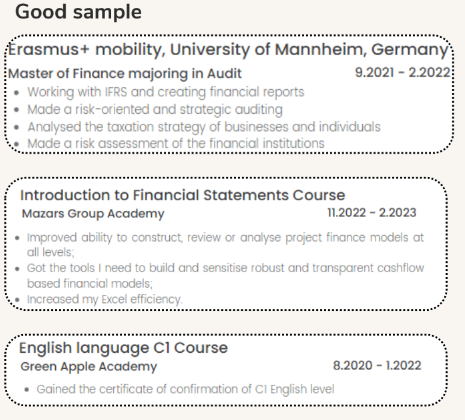The width and height of the screenshot is (465, 420).
Task: Click the bullet about robust and transparent cashflow models
Action: point(225,275)
